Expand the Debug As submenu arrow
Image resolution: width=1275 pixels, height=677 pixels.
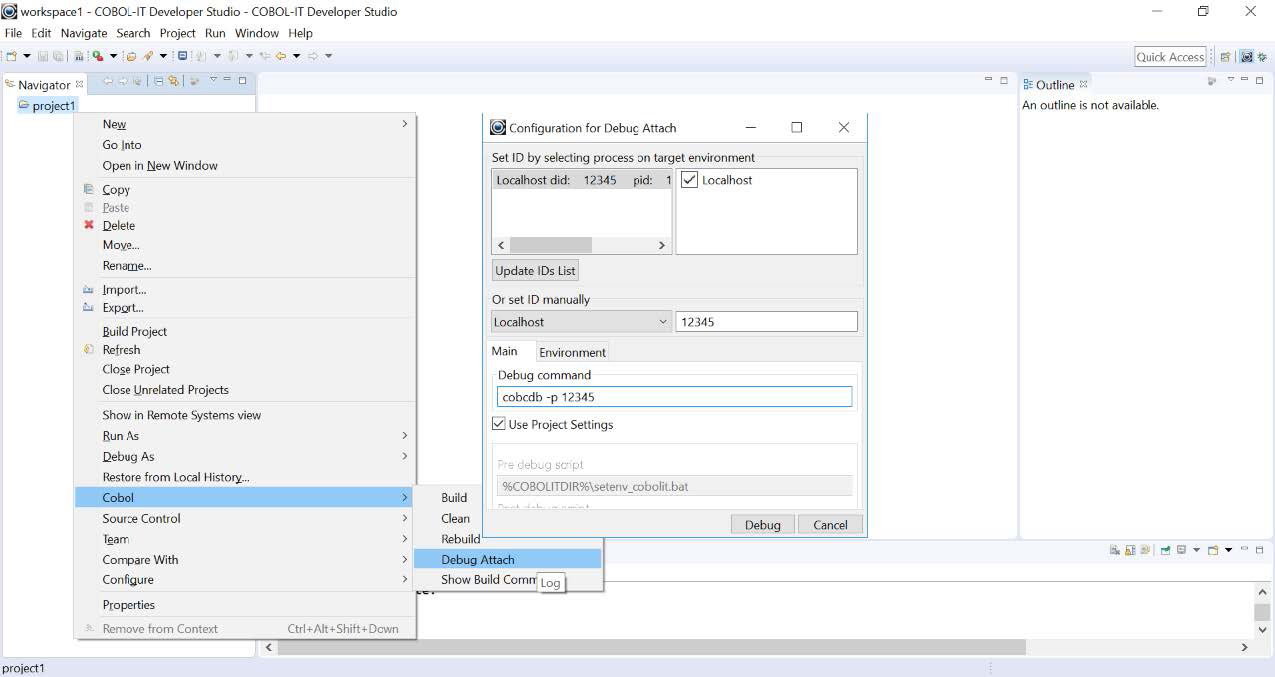pos(404,456)
